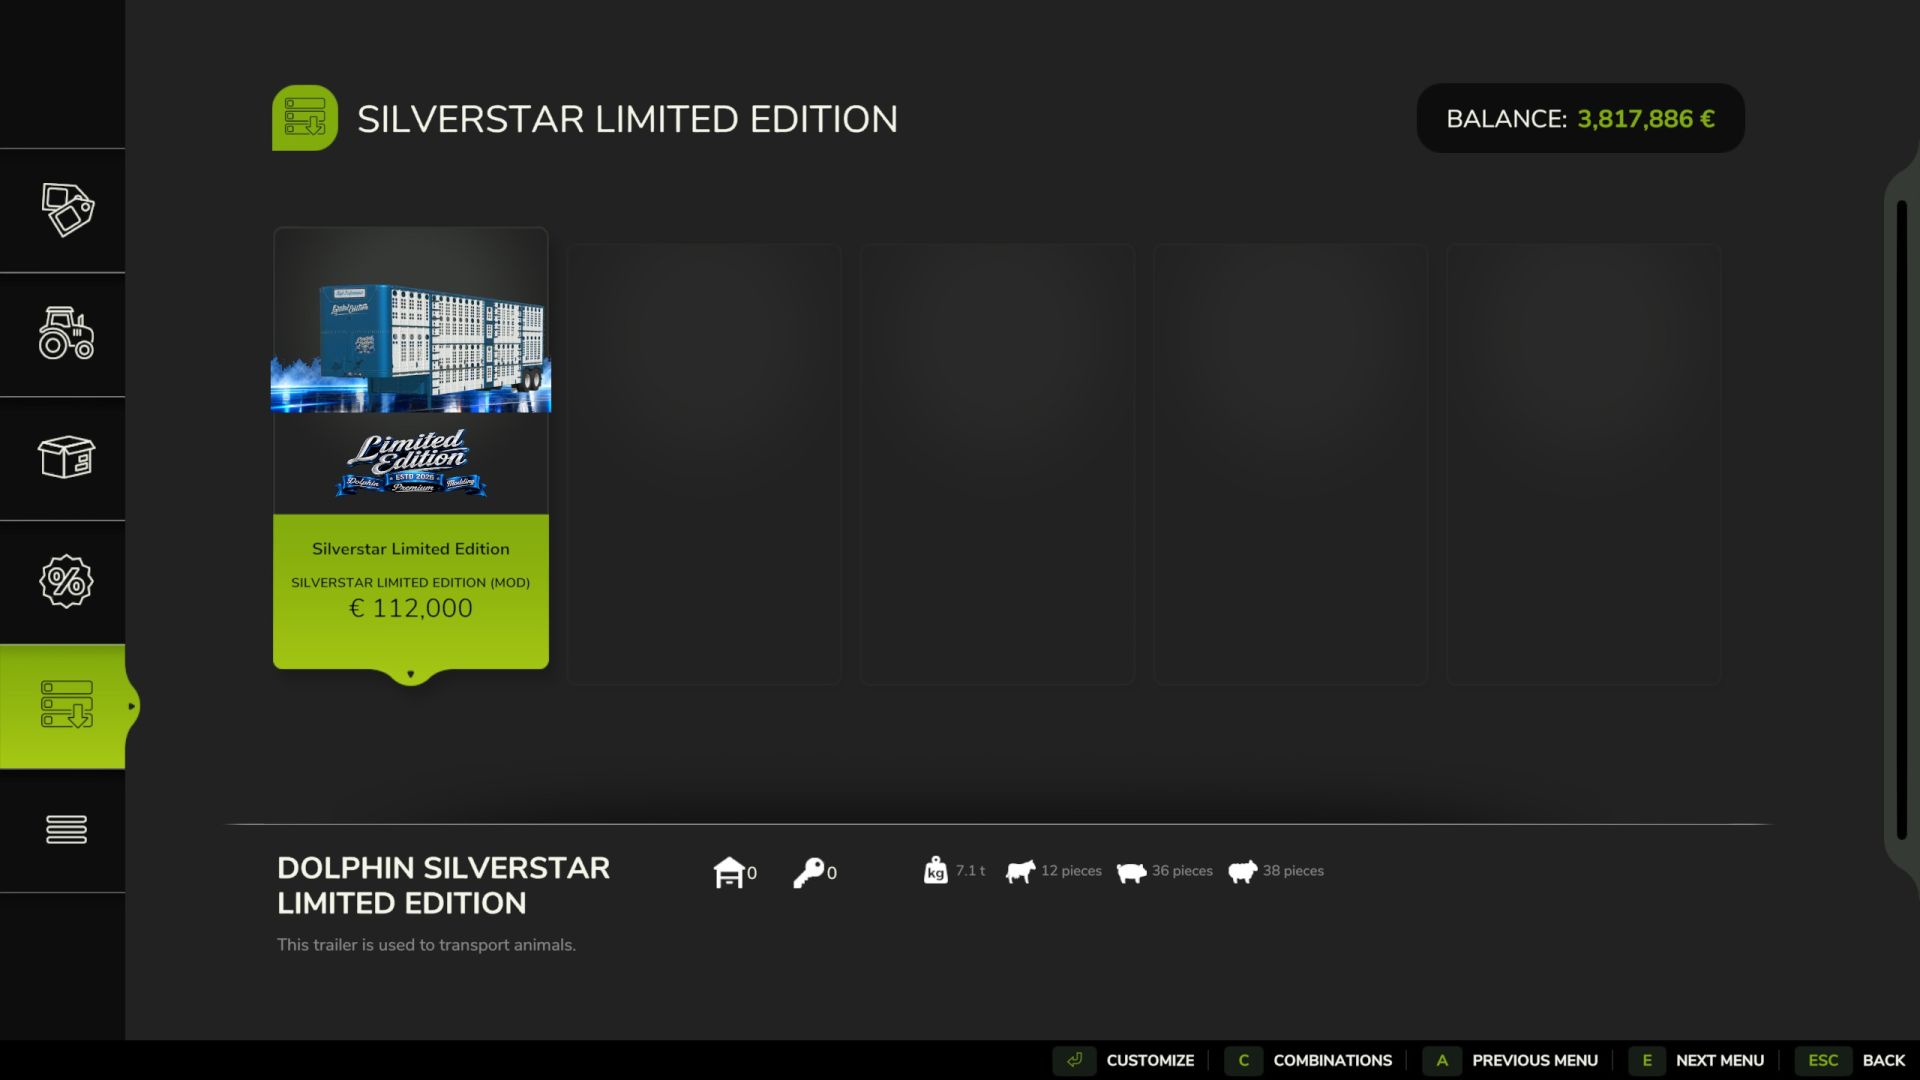Click the 7.1 t weight value
The image size is (1920, 1080).
click(970, 871)
